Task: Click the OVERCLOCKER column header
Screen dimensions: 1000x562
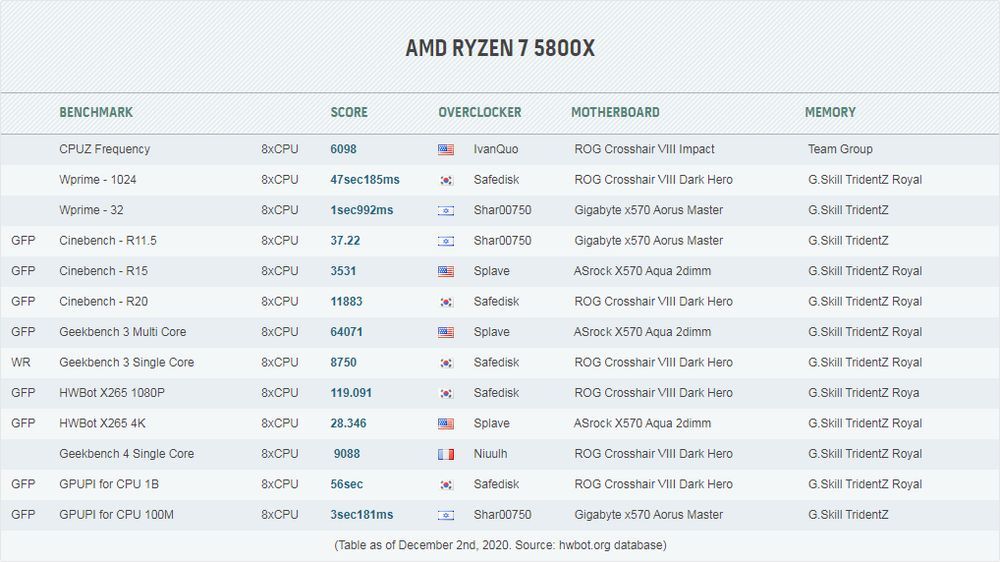Action: pyautogui.click(x=480, y=112)
